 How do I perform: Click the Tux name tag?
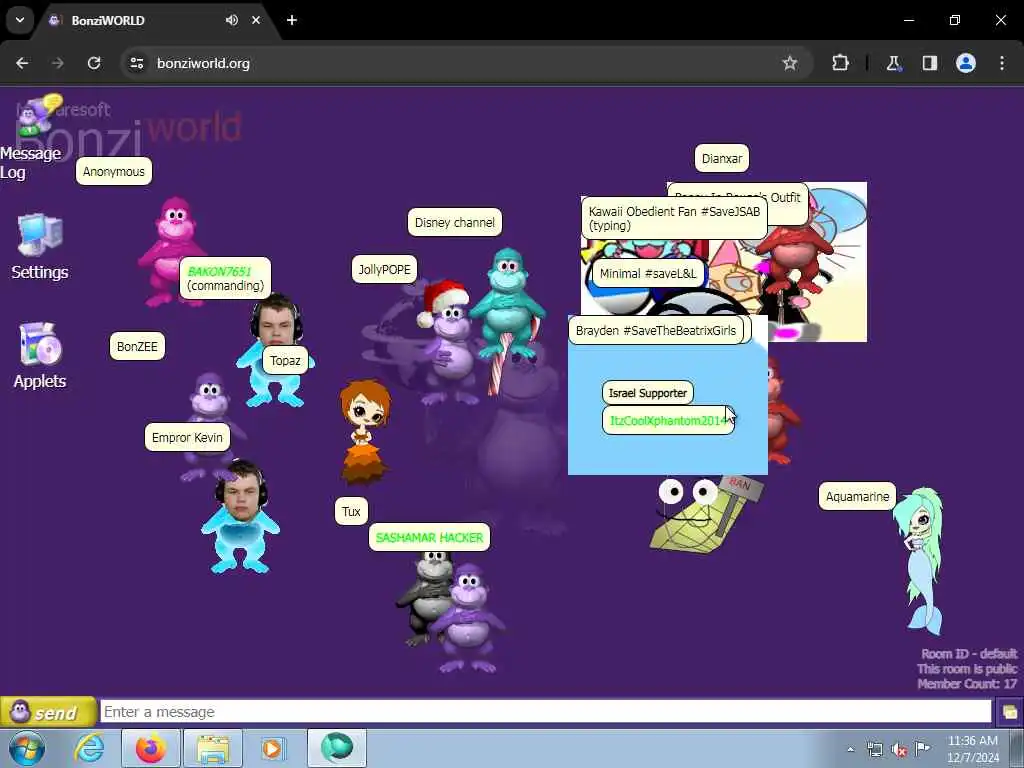point(351,511)
